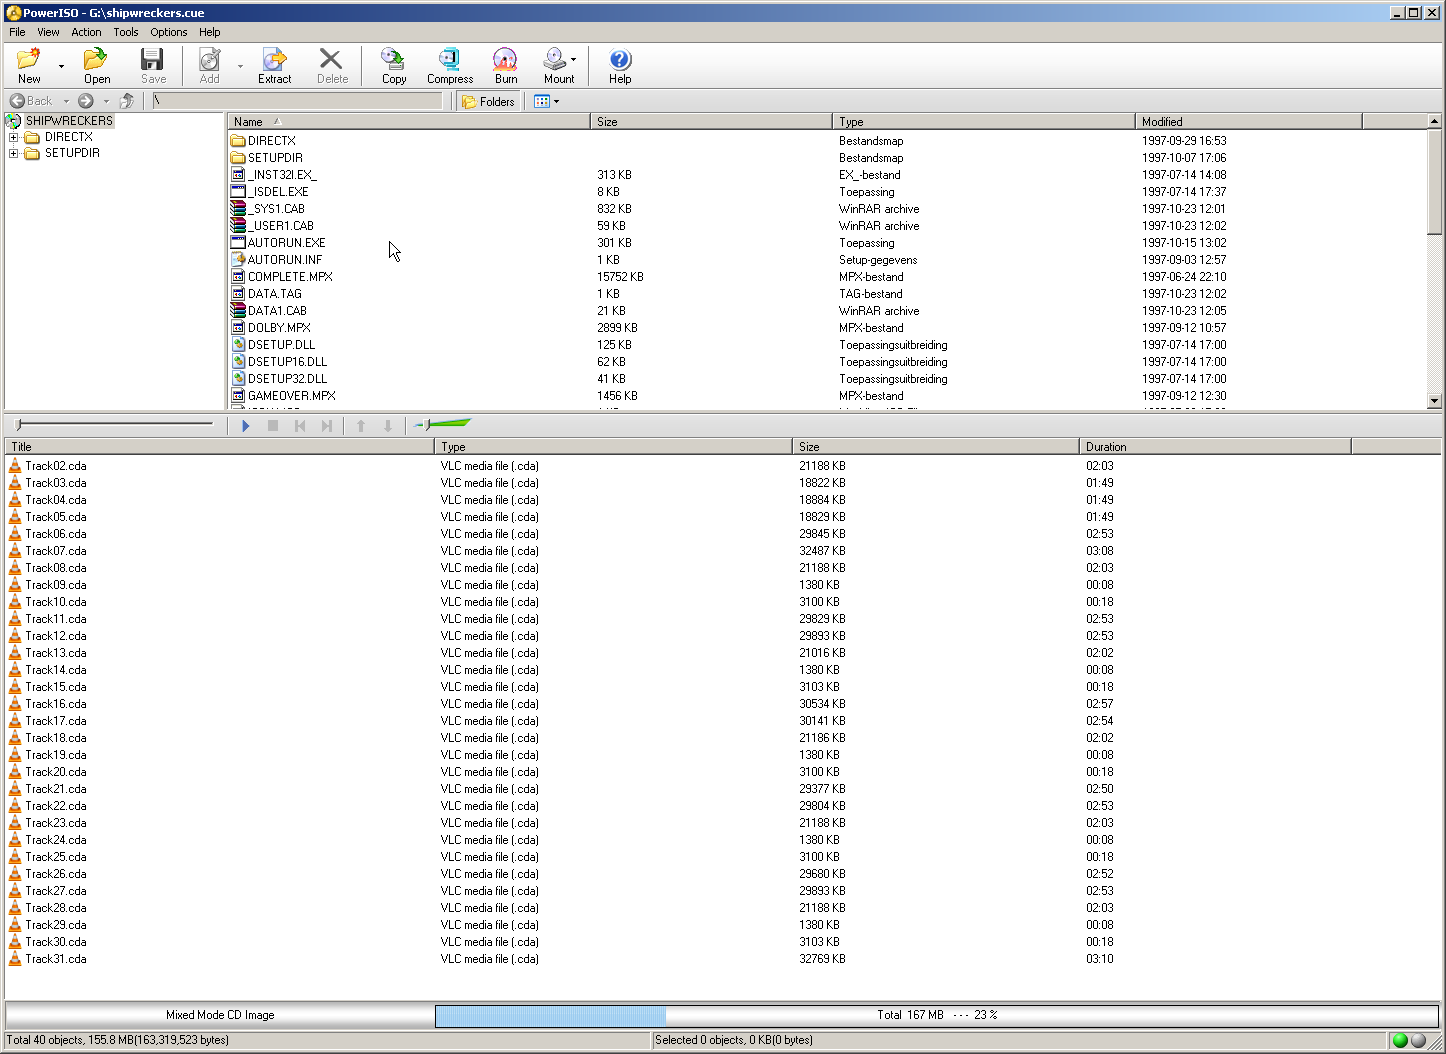The height and width of the screenshot is (1054, 1446).
Task: Open the View menu
Action: (x=48, y=32)
